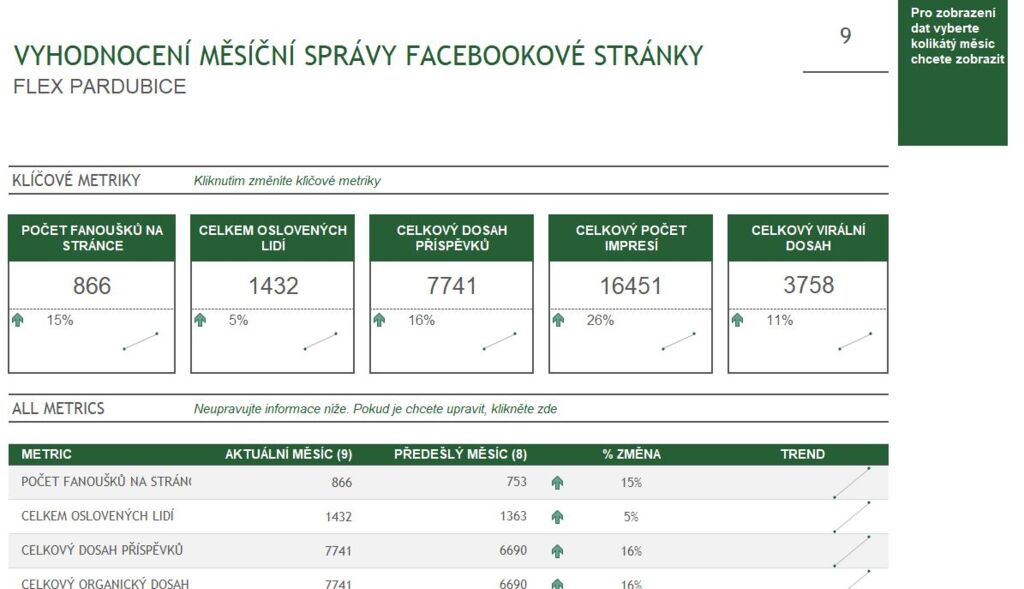
Task: Select the month number input showing 9
Action: pos(845,38)
